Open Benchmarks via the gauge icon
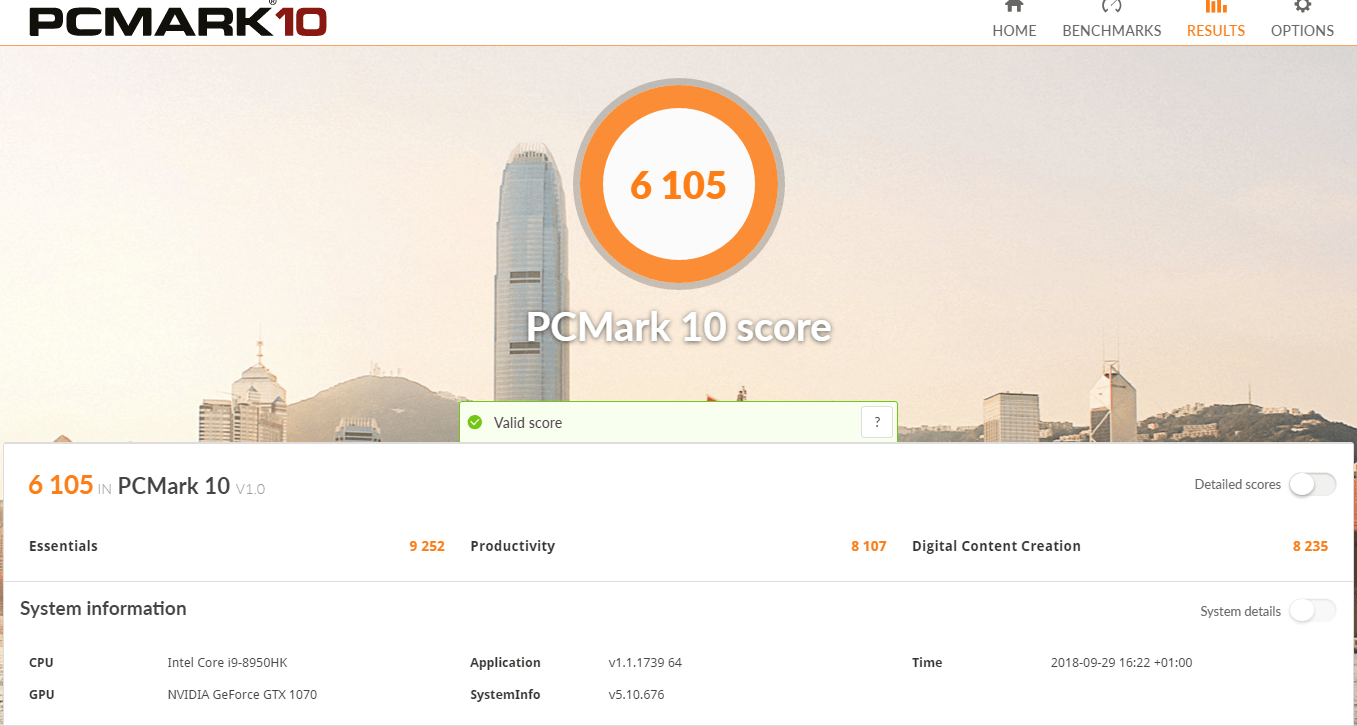1357x726 pixels. (x=1111, y=6)
